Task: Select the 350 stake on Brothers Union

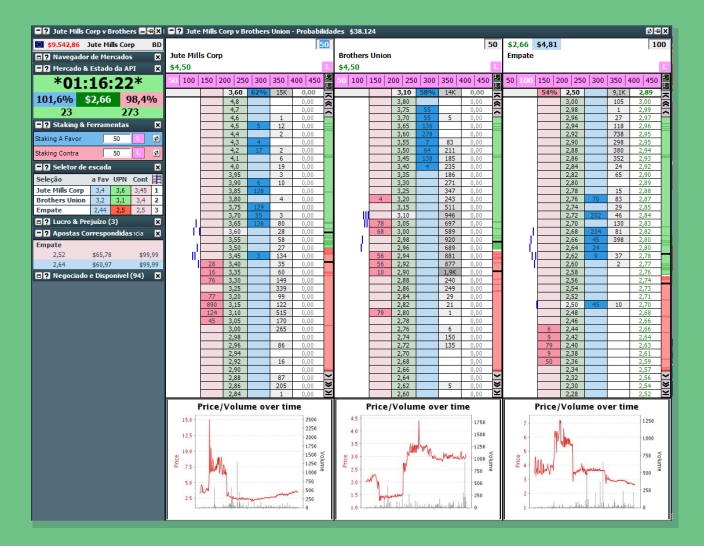Action: [x=447, y=80]
